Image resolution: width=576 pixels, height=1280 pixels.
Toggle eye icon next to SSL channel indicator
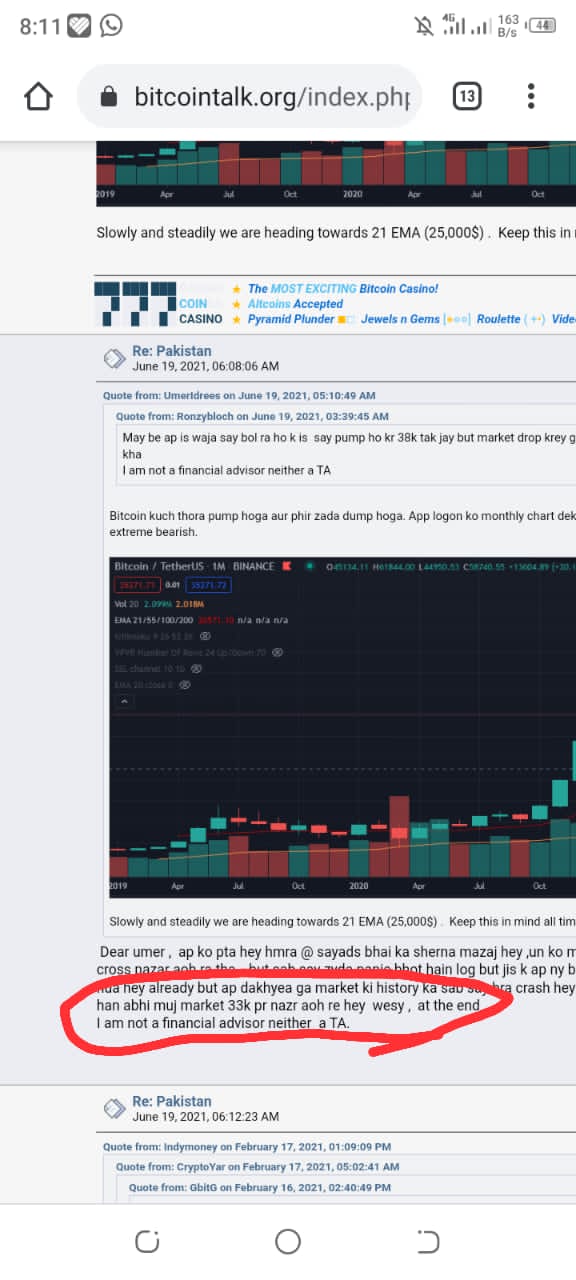click(x=196, y=668)
